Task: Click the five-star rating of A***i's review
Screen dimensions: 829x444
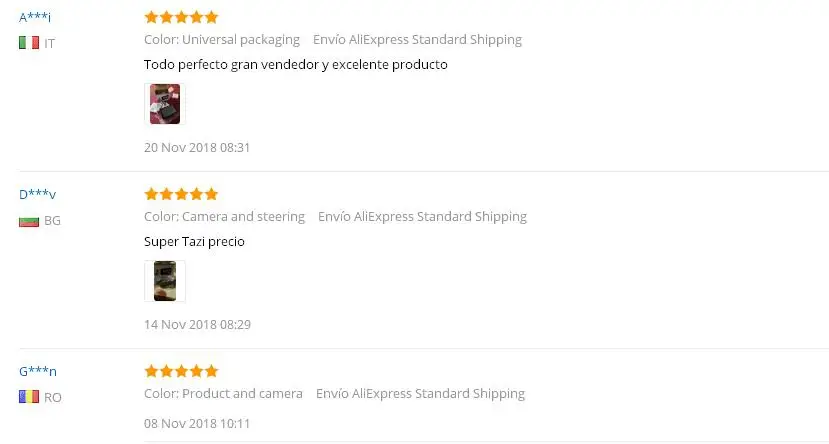Action: [x=181, y=17]
